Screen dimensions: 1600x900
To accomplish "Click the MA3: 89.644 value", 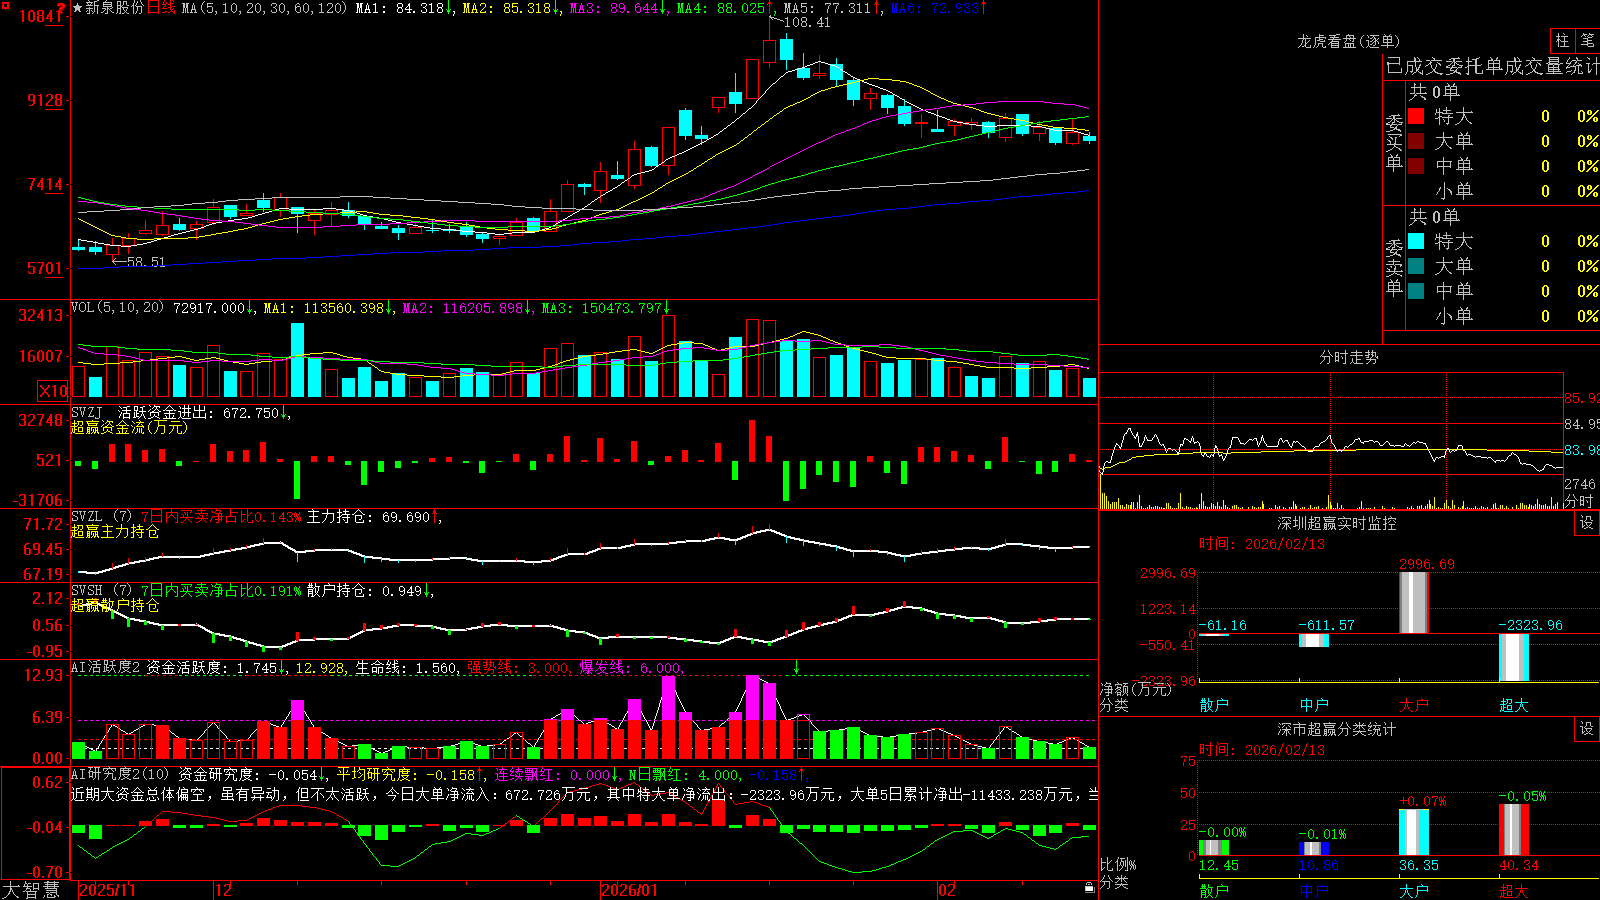I will (x=614, y=8).
